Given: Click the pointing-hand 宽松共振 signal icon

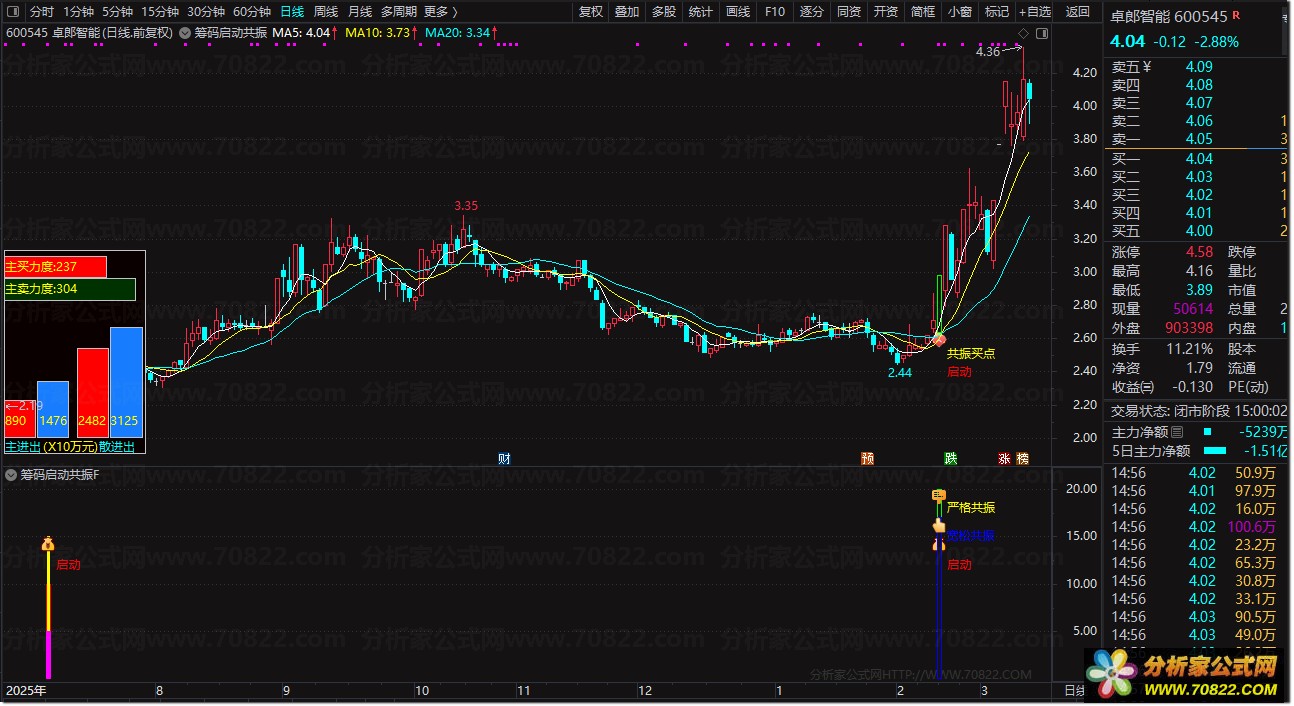Looking at the screenshot, I should point(938,526).
